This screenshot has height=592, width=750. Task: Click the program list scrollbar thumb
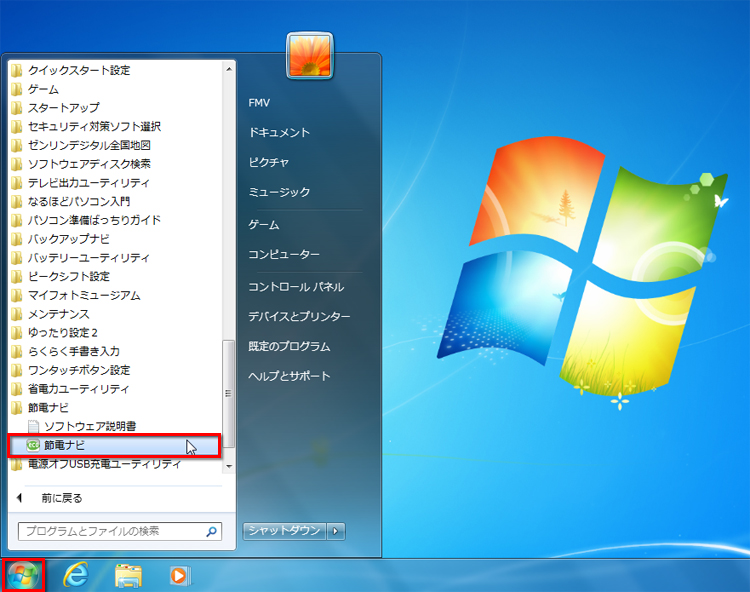[x=229, y=394]
